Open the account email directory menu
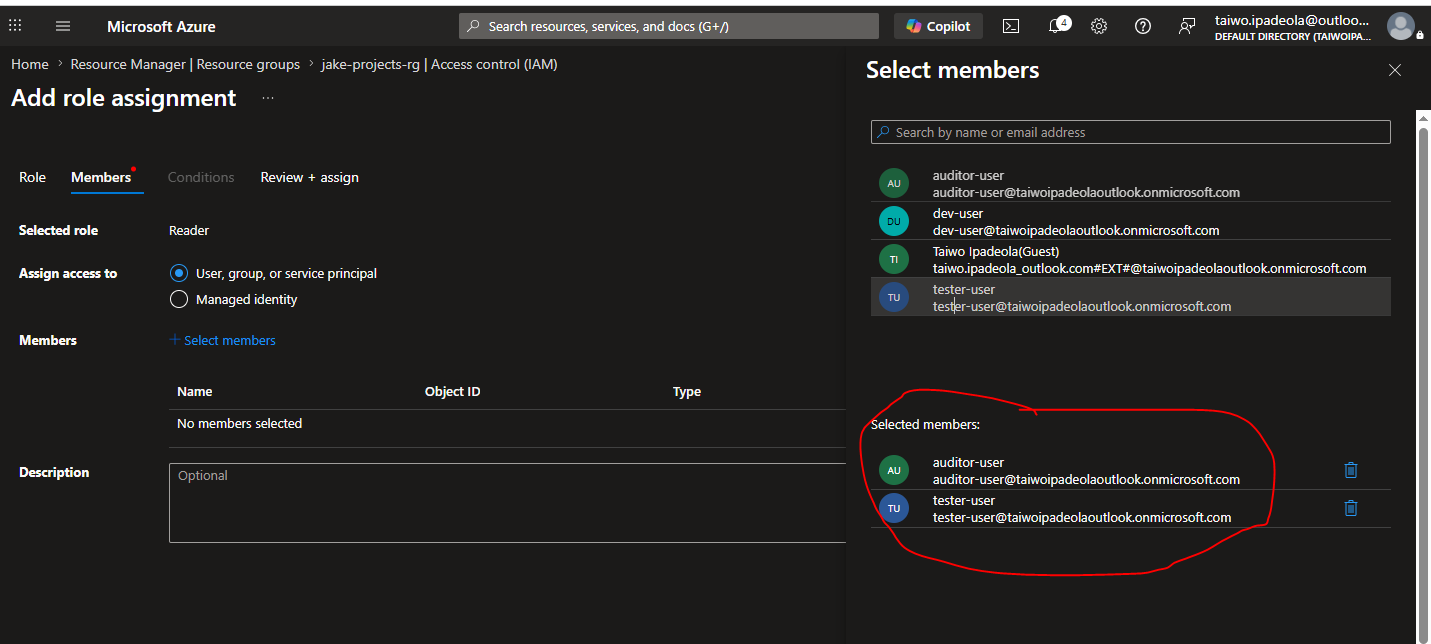The width and height of the screenshot is (1431, 644). coord(1295,27)
